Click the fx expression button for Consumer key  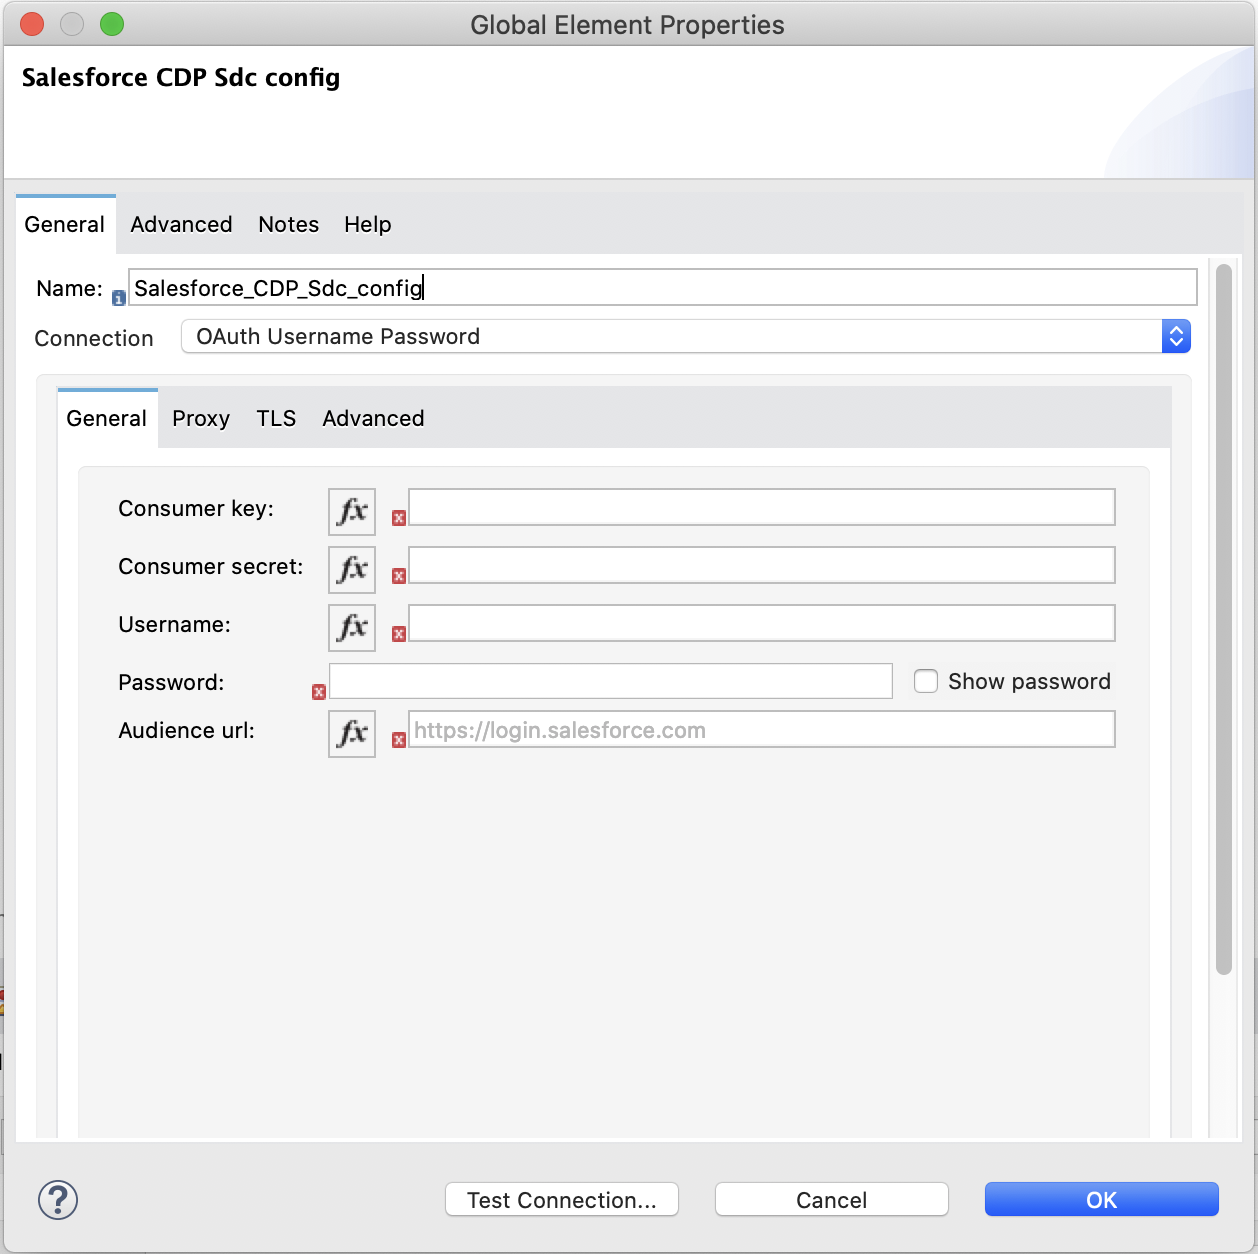(x=352, y=512)
